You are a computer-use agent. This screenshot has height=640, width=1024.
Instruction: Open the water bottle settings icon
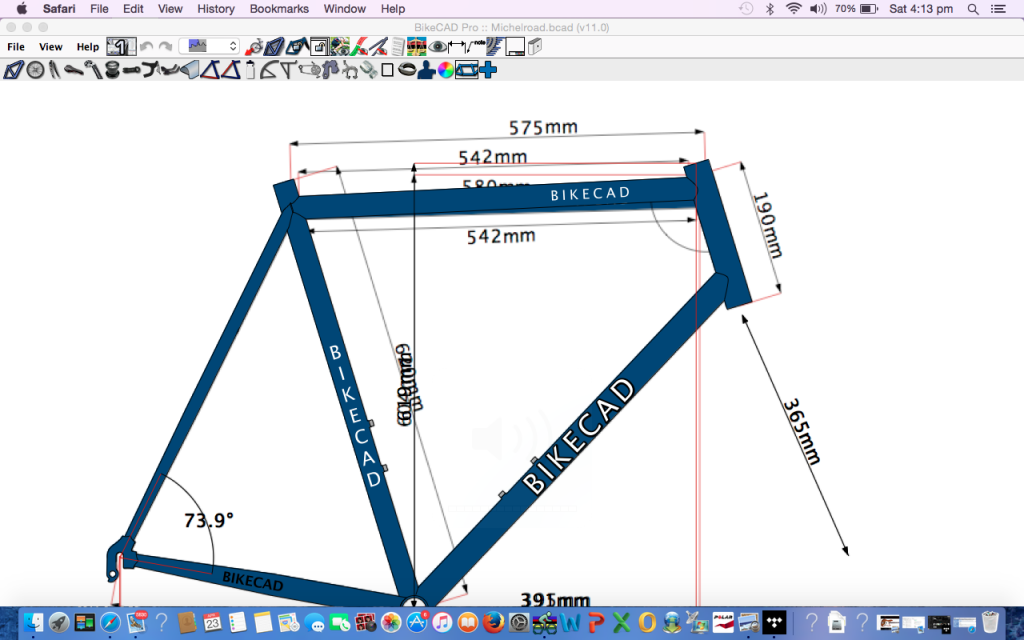251,70
